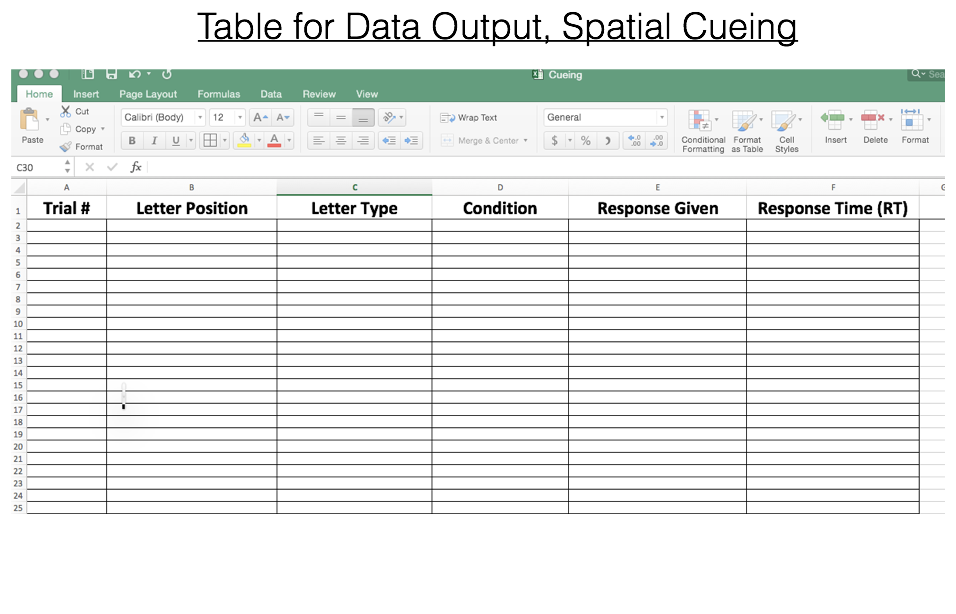Expand the Paste options arrow
The height and width of the screenshot is (614, 956).
click(x=48, y=120)
